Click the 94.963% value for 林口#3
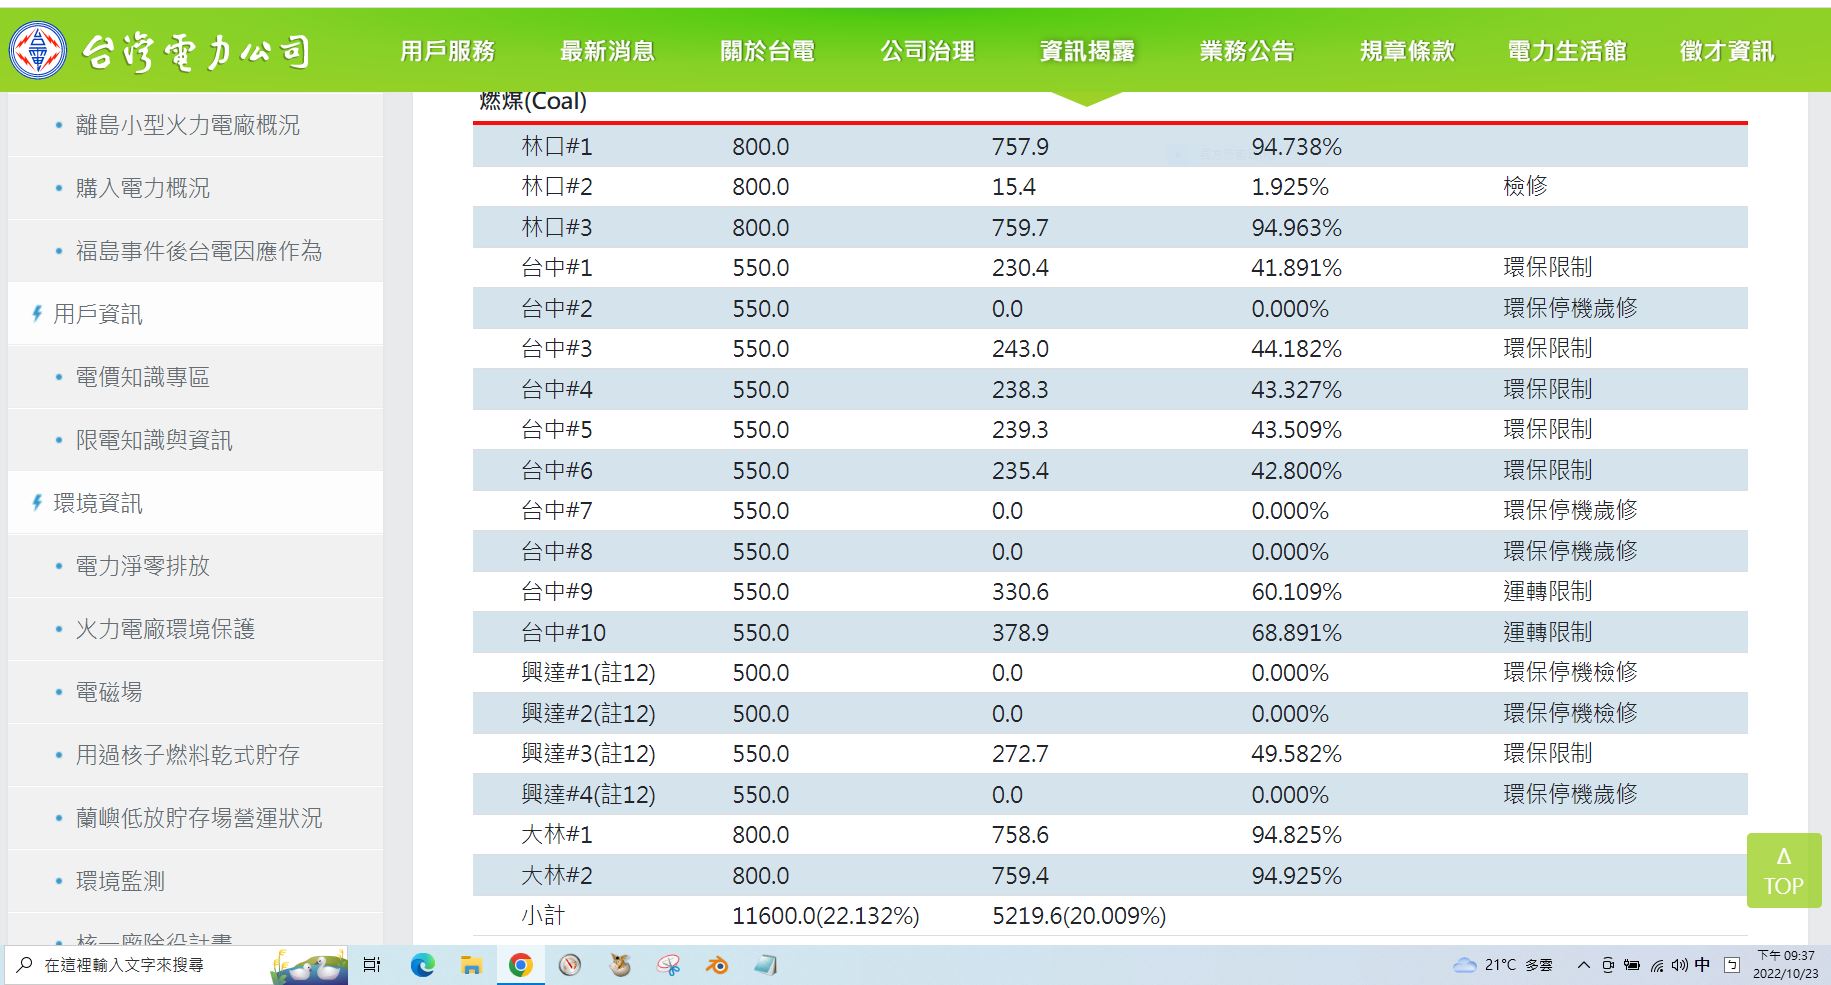Image resolution: width=1831 pixels, height=985 pixels. pos(1296,228)
